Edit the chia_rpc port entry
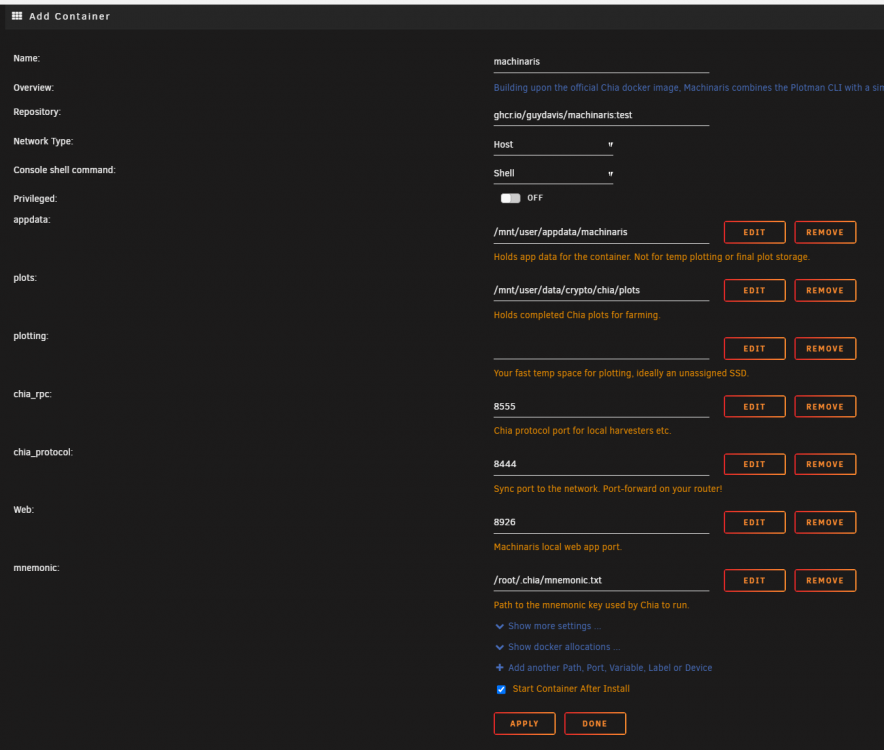884x750 pixels. [754, 407]
